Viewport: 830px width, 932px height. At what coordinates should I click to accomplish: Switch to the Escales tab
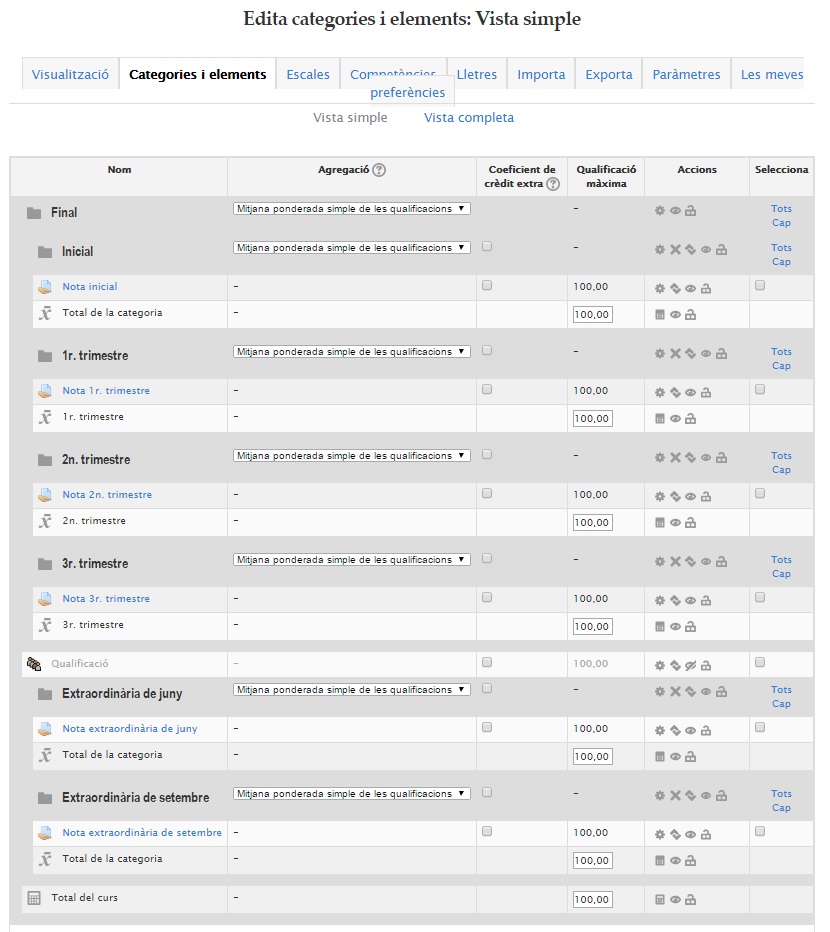click(308, 74)
